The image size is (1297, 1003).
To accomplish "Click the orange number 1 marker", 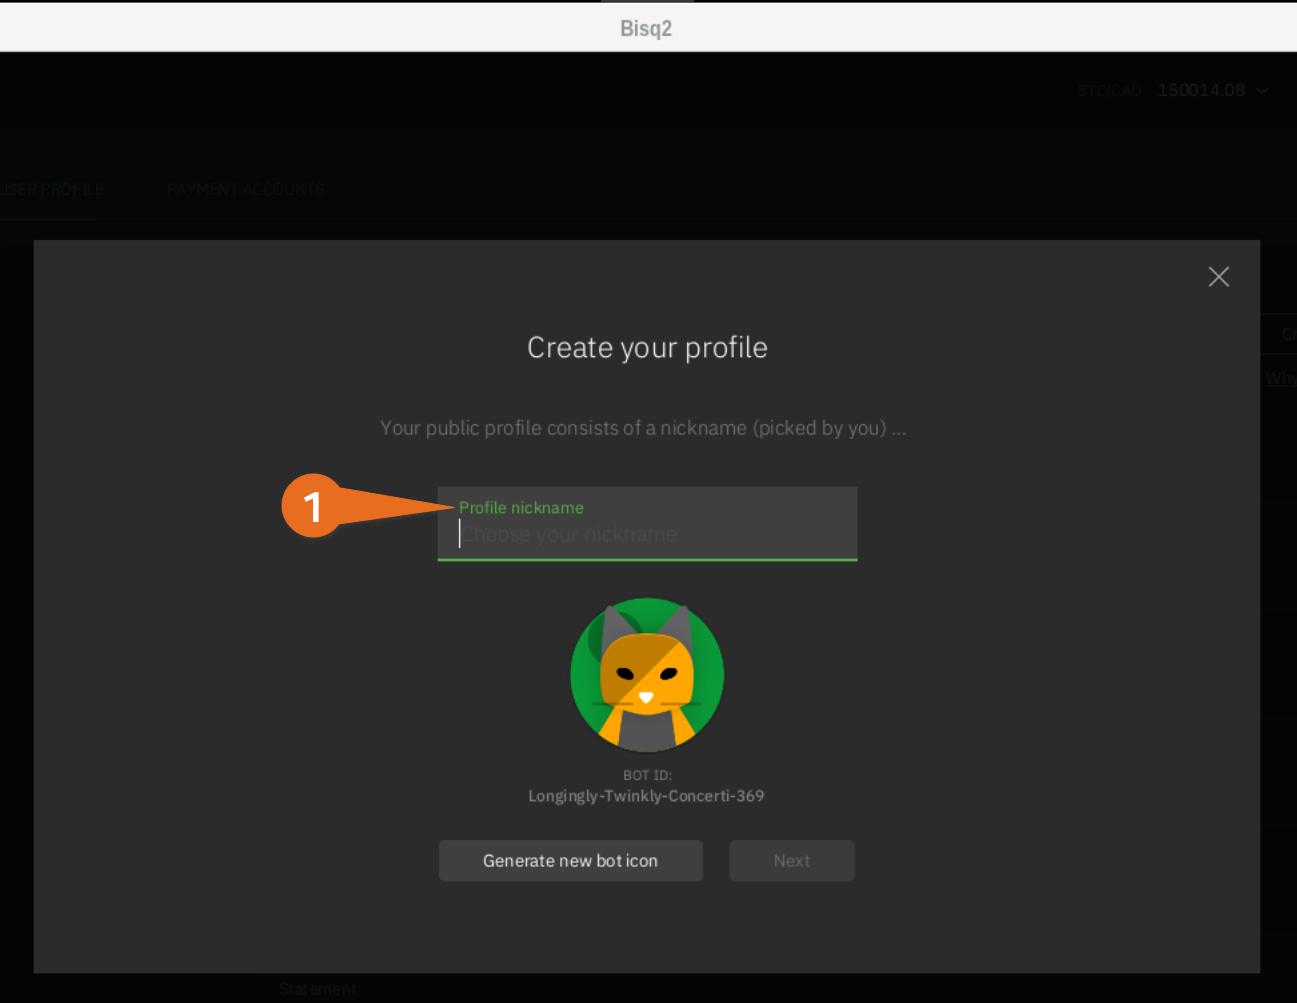I will [x=313, y=506].
